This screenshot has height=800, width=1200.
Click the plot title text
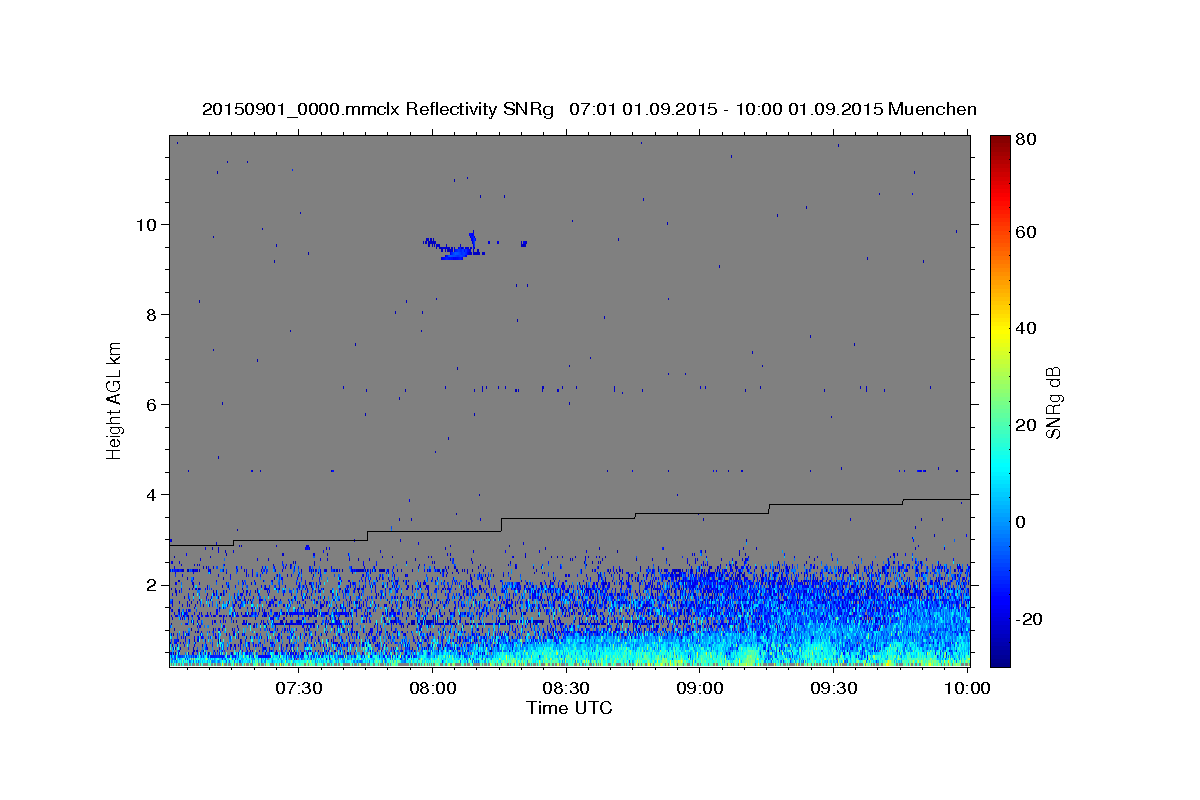coord(589,109)
